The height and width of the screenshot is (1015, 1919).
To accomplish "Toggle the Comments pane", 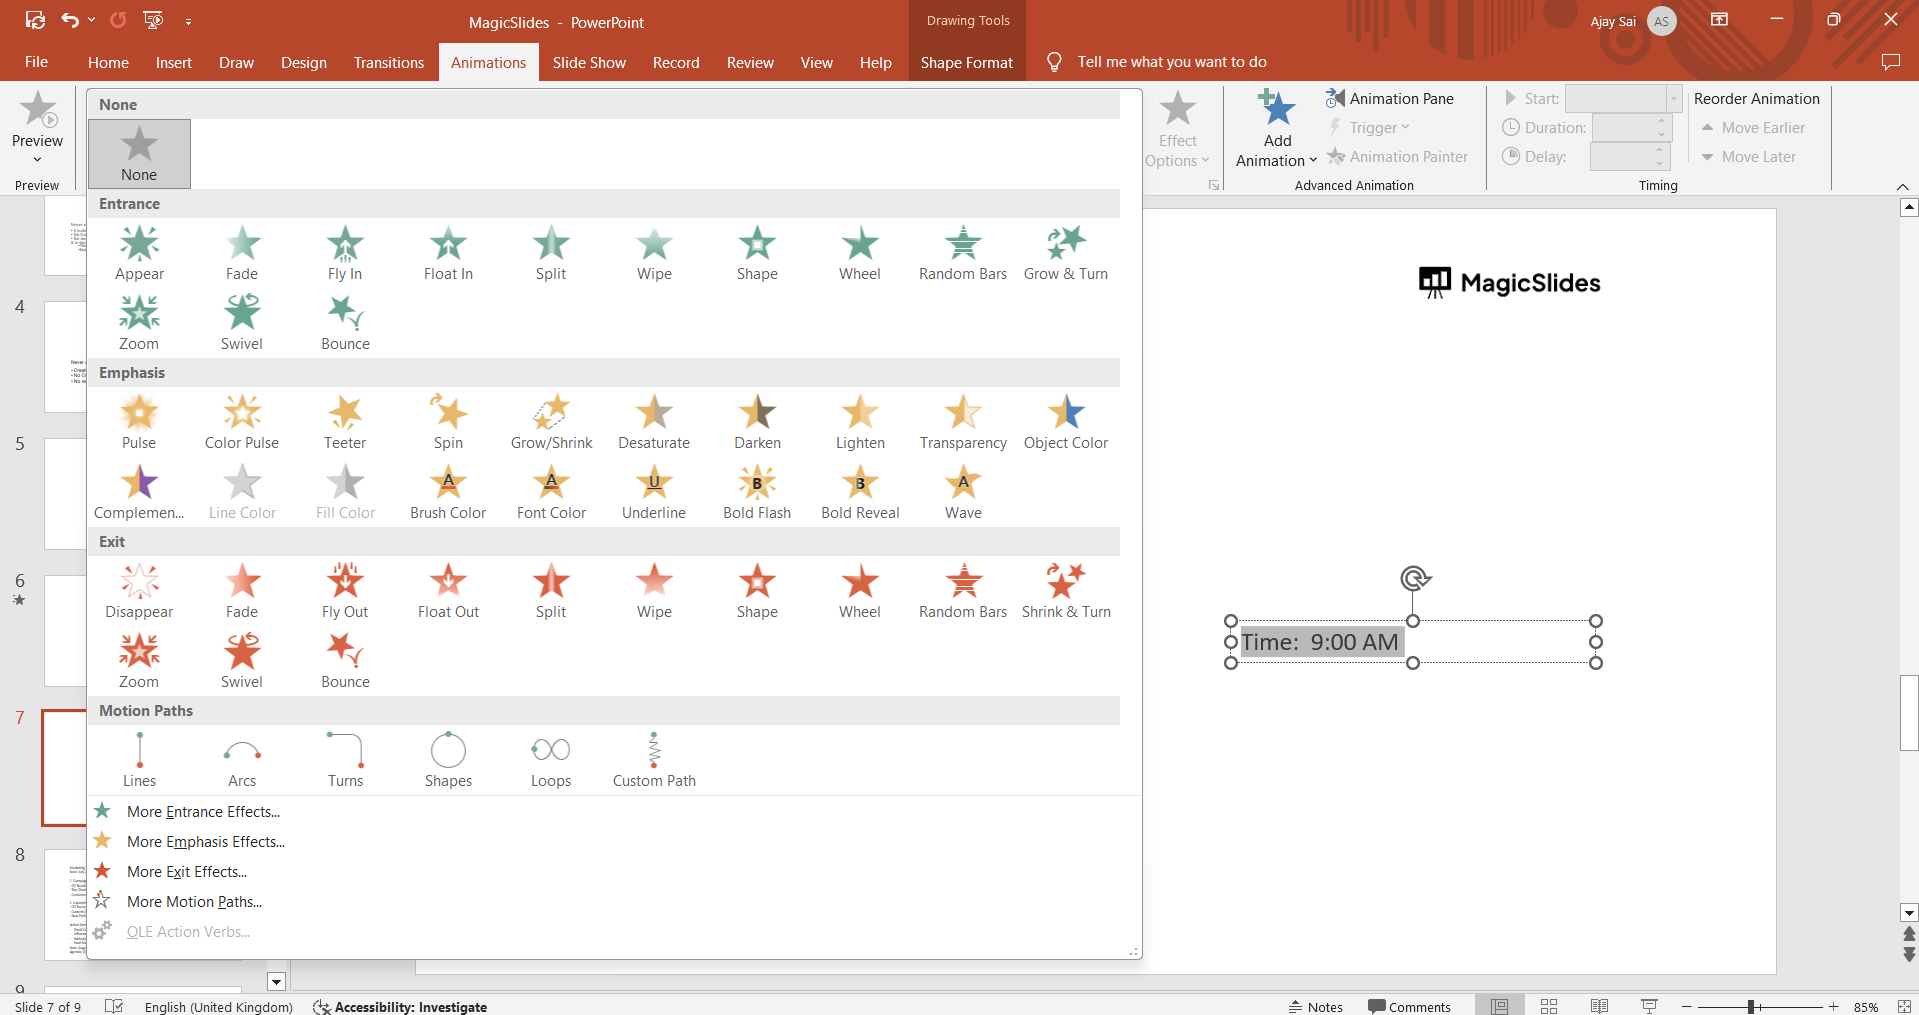I will (x=1409, y=1007).
